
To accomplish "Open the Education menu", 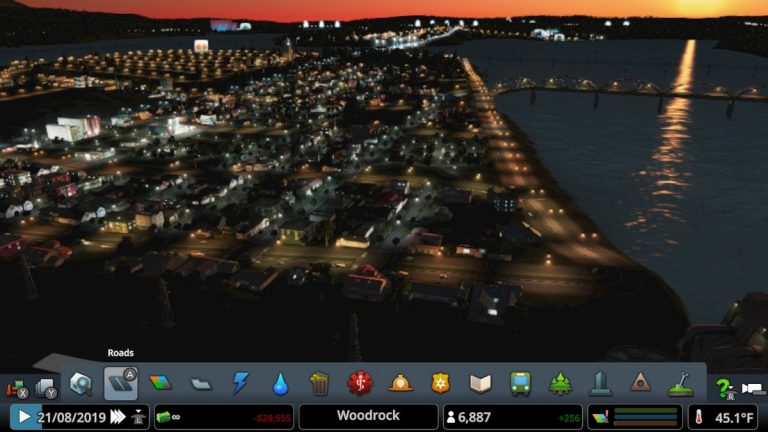I will coord(480,384).
